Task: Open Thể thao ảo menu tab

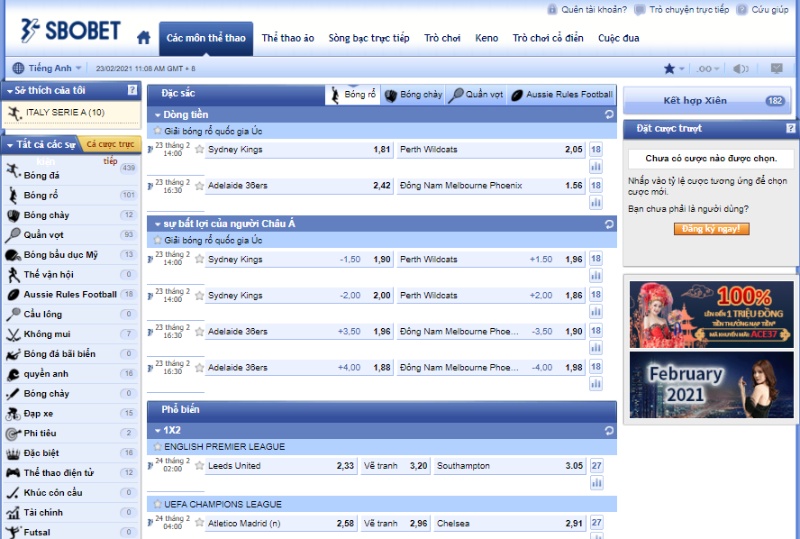Action: (288, 38)
